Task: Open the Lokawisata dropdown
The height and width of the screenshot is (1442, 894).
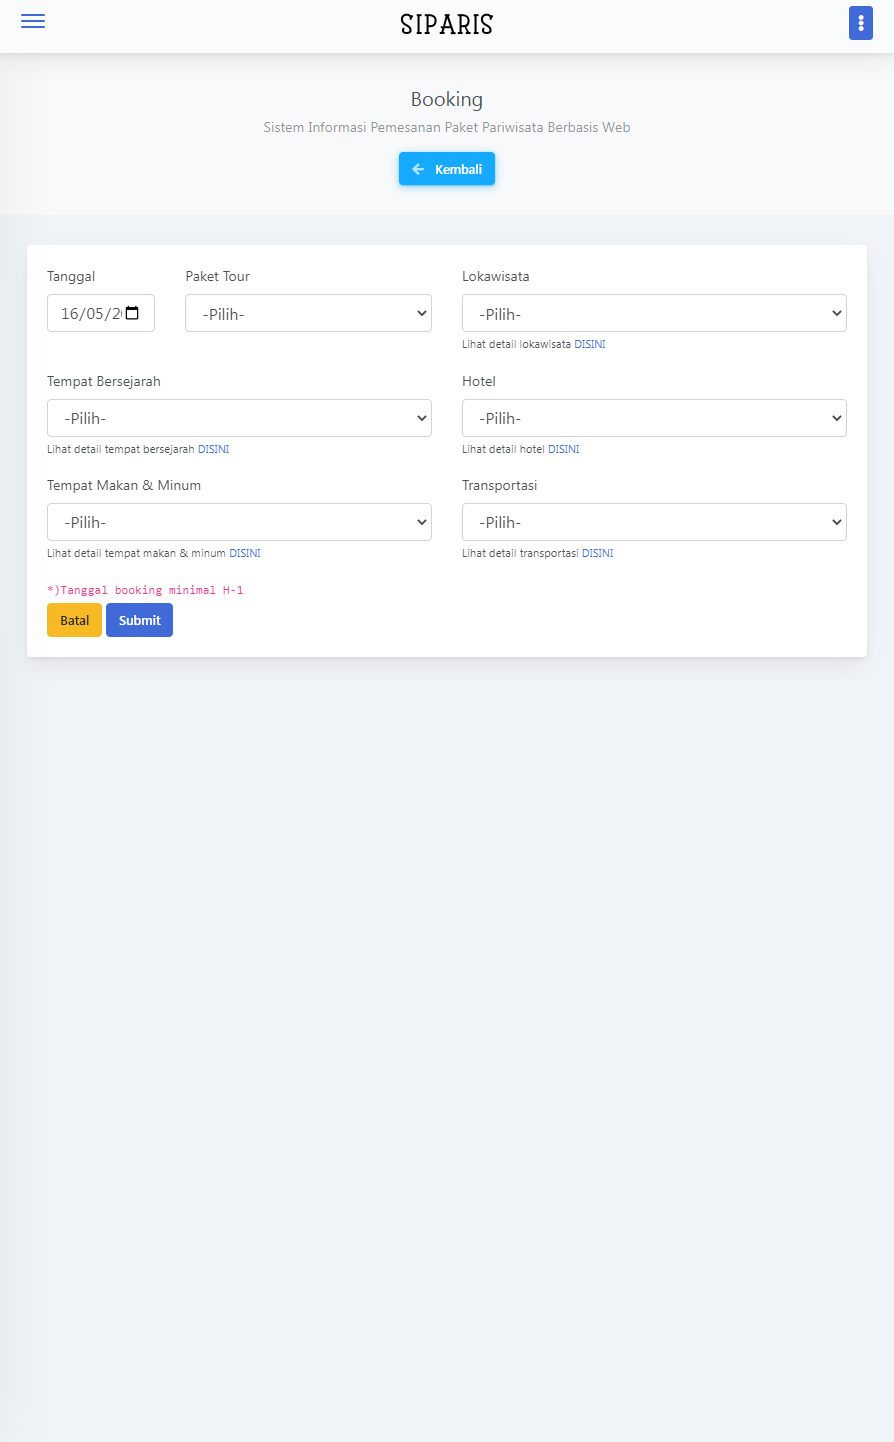Action: click(x=654, y=313)
